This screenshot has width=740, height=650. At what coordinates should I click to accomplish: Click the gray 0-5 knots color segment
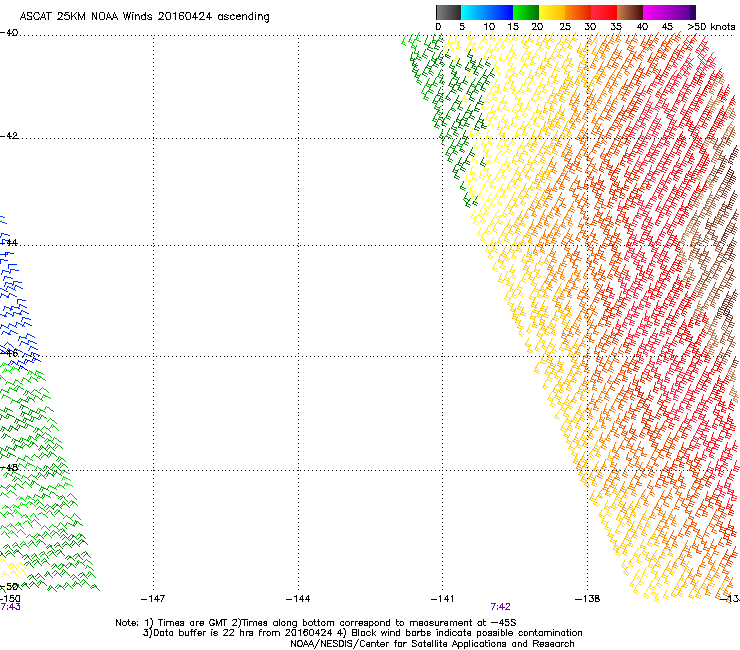click(448, 12)
